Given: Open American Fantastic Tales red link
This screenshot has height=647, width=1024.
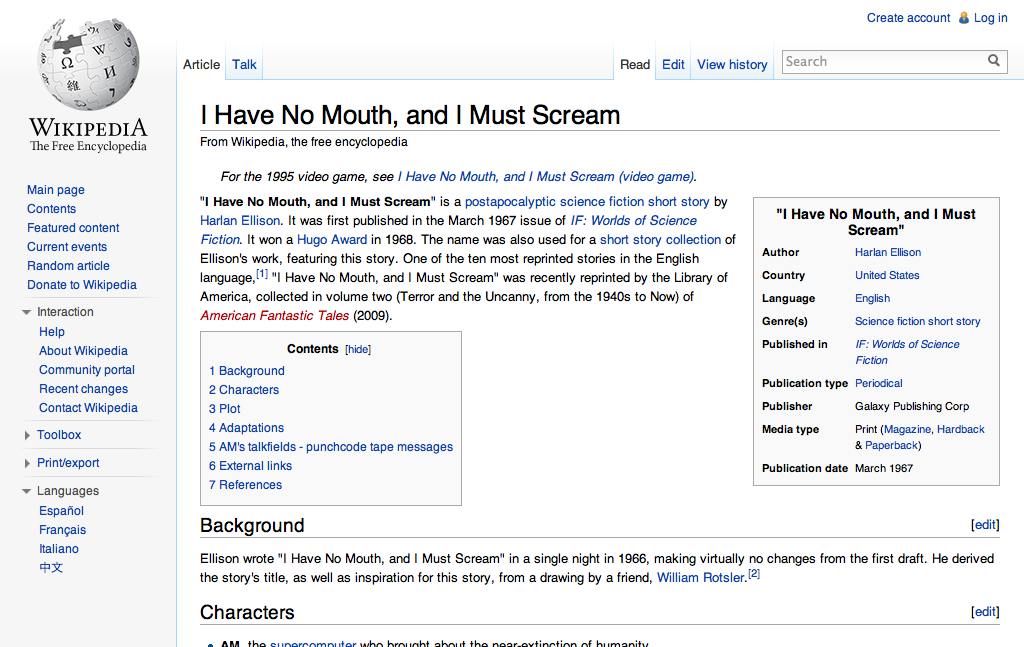Looking at the screenshot, I should click(274, 315).
